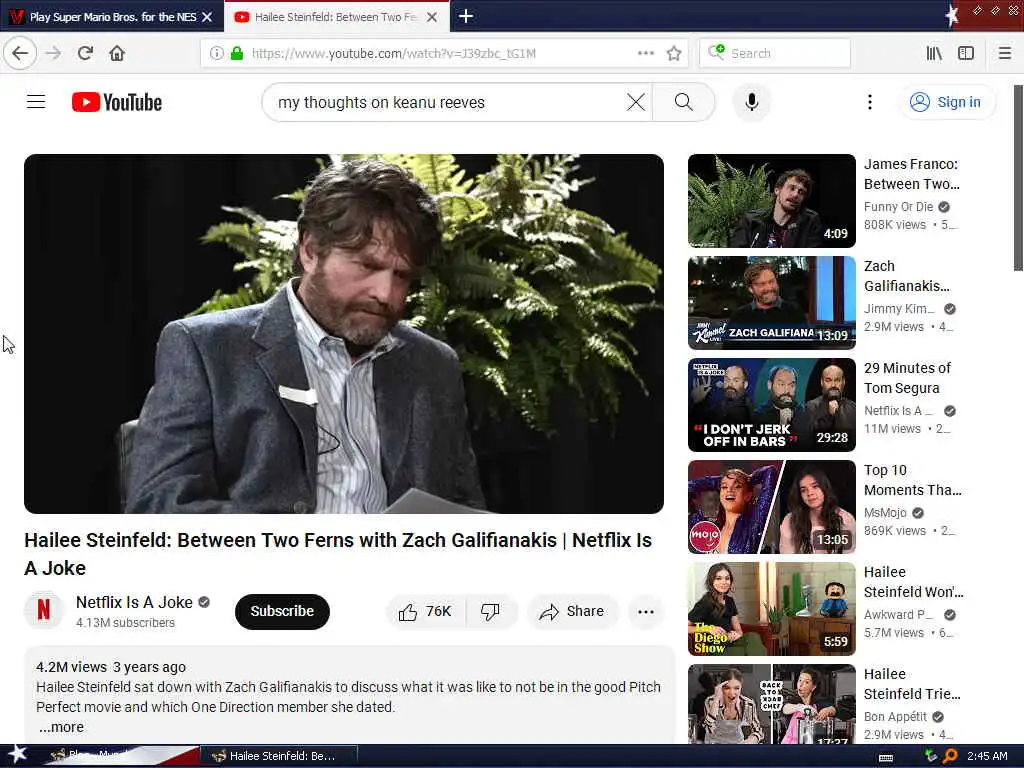Open the keyboard icon in system tray
The height and width of the screenshot is (768, 1024).
[886, 758]
